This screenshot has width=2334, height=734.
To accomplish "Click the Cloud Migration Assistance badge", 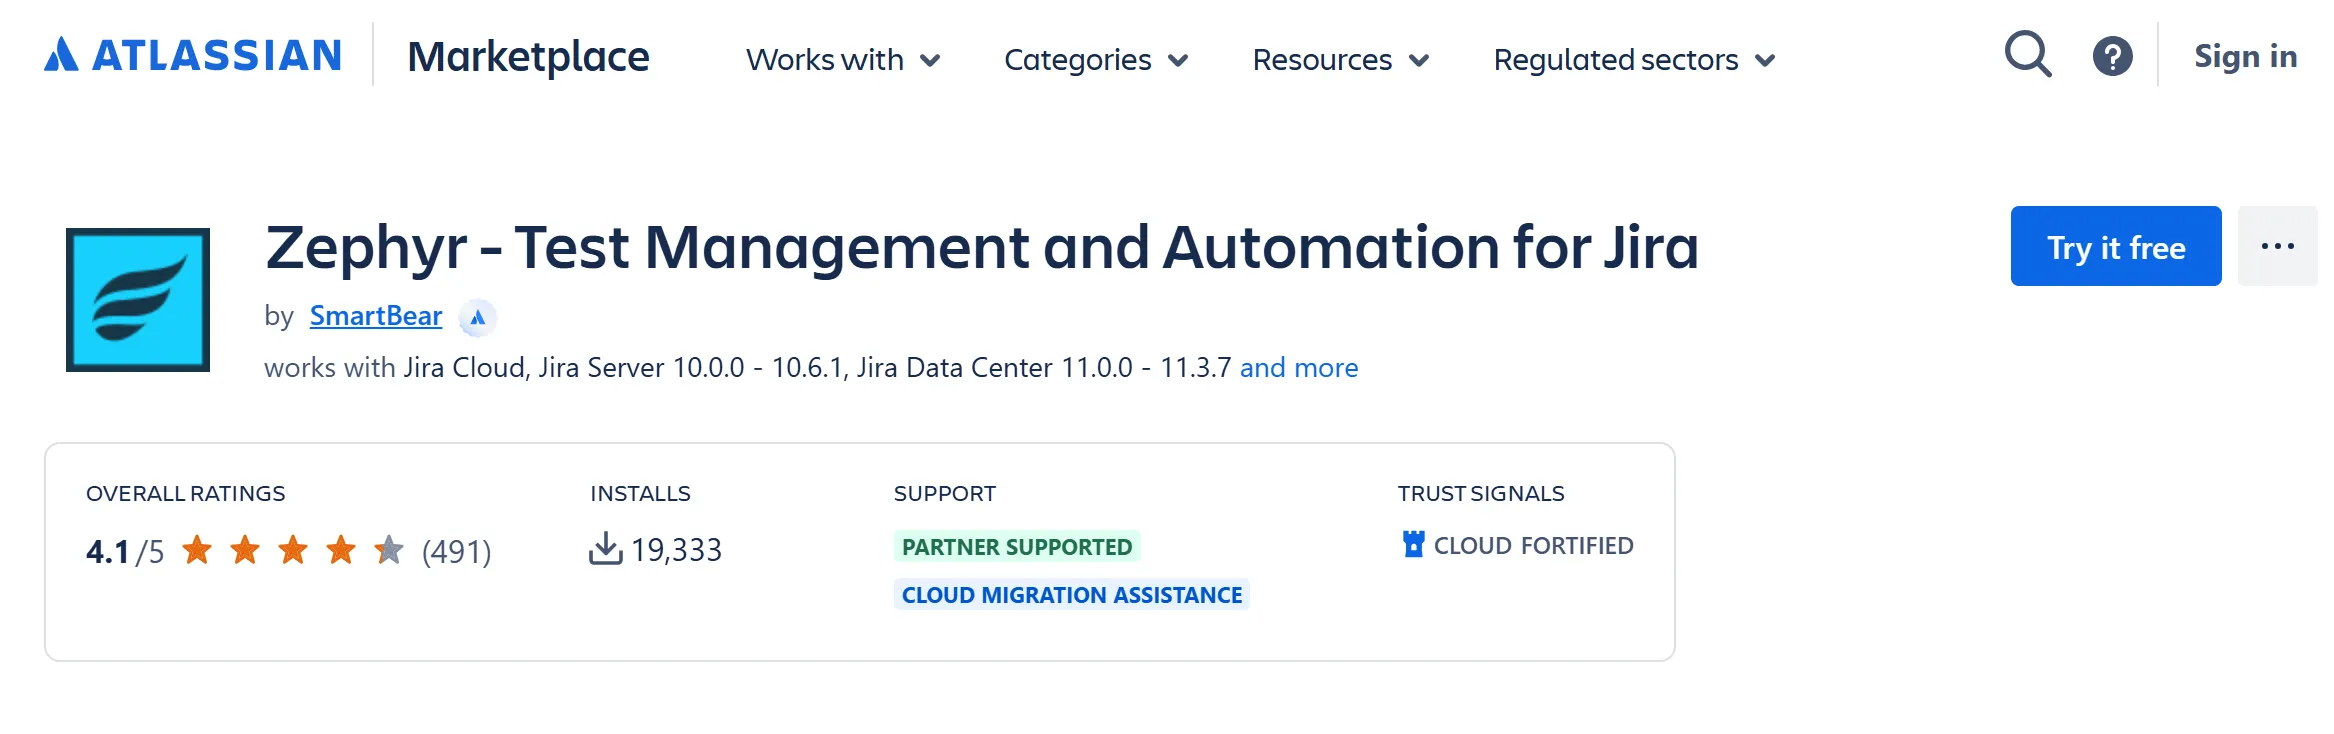I will (1072, 594).
